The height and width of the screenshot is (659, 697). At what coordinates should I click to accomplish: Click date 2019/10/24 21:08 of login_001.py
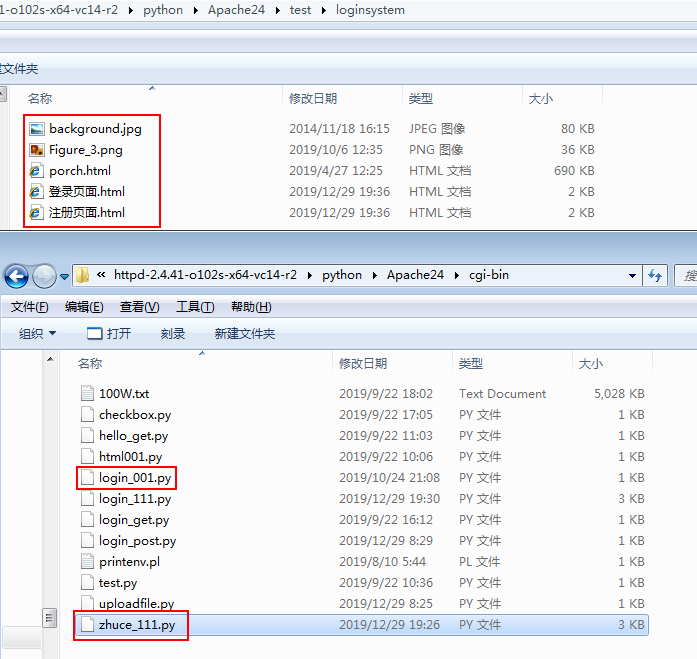pyautogui.click(x=389, y=478)
